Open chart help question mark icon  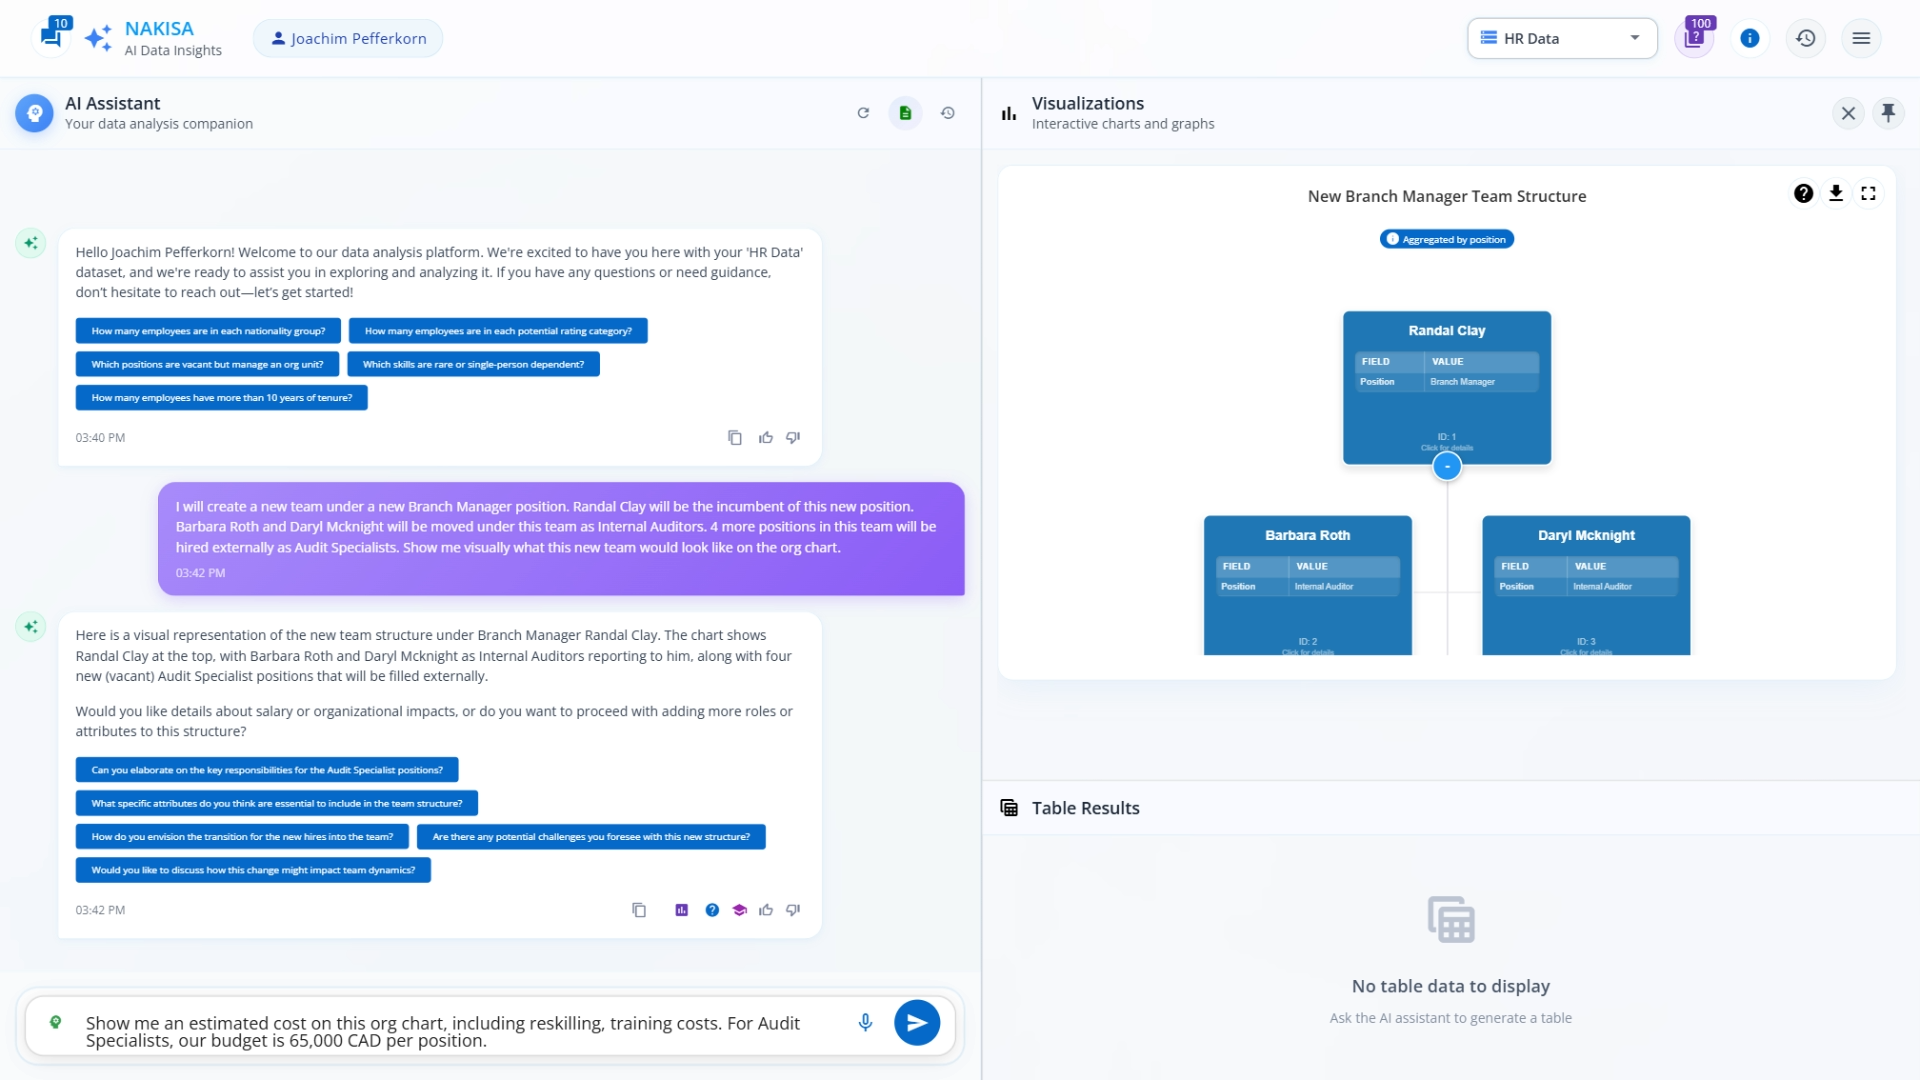(1803, 194)
